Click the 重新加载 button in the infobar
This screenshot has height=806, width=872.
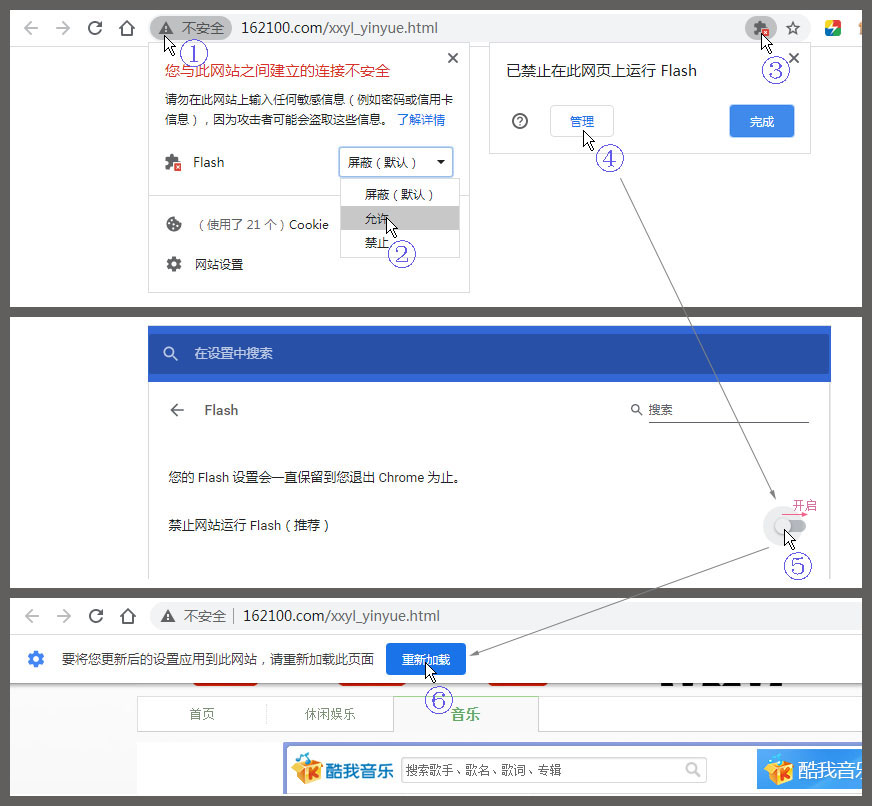click(x=426, y=659)
